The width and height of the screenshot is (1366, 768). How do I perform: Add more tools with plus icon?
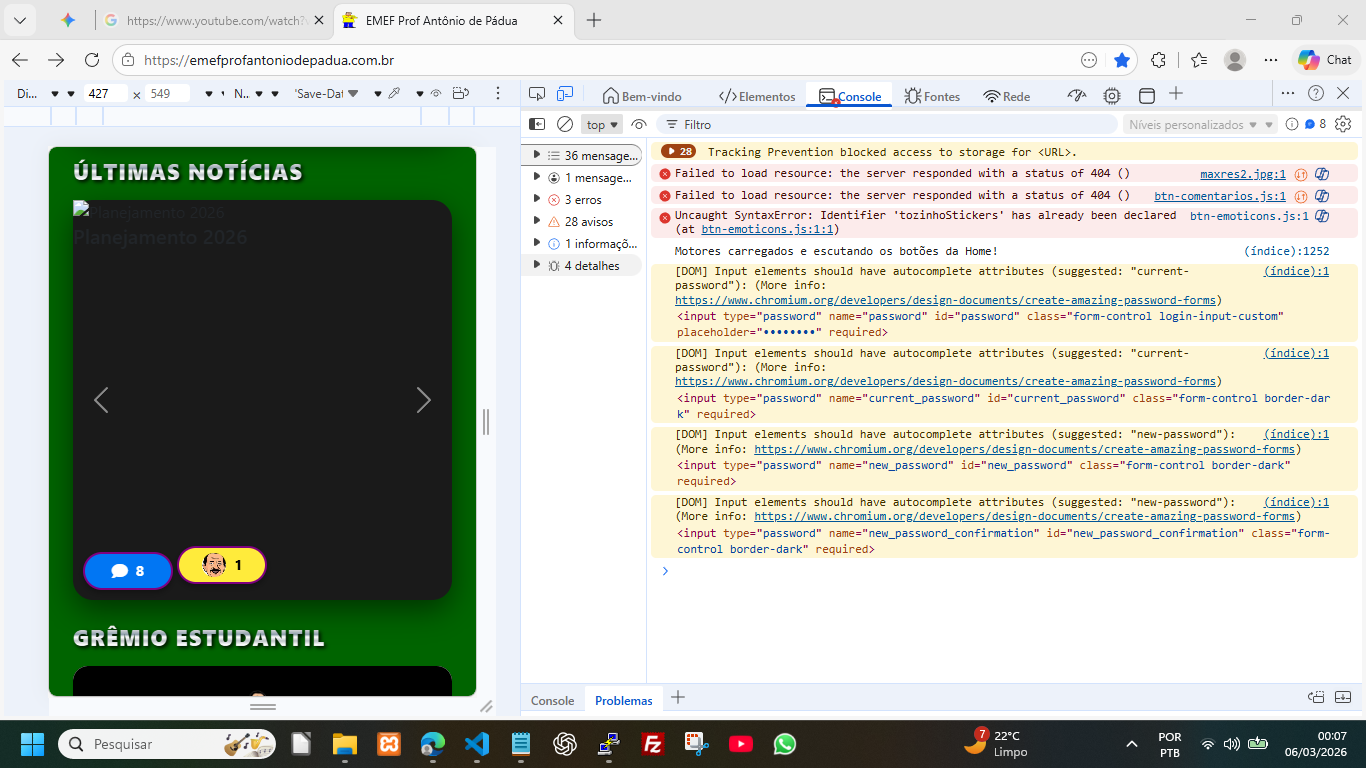[1176, 94]
